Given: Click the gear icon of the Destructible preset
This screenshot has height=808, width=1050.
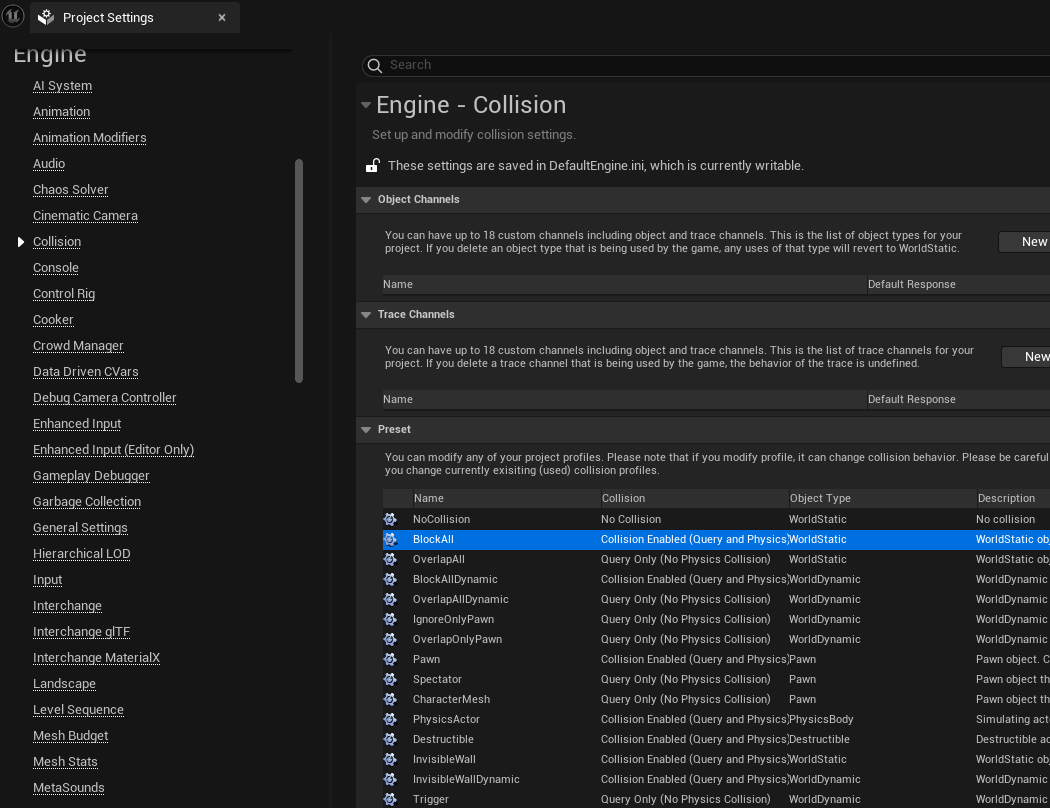Looking at the screenshot, I should 390,740.
